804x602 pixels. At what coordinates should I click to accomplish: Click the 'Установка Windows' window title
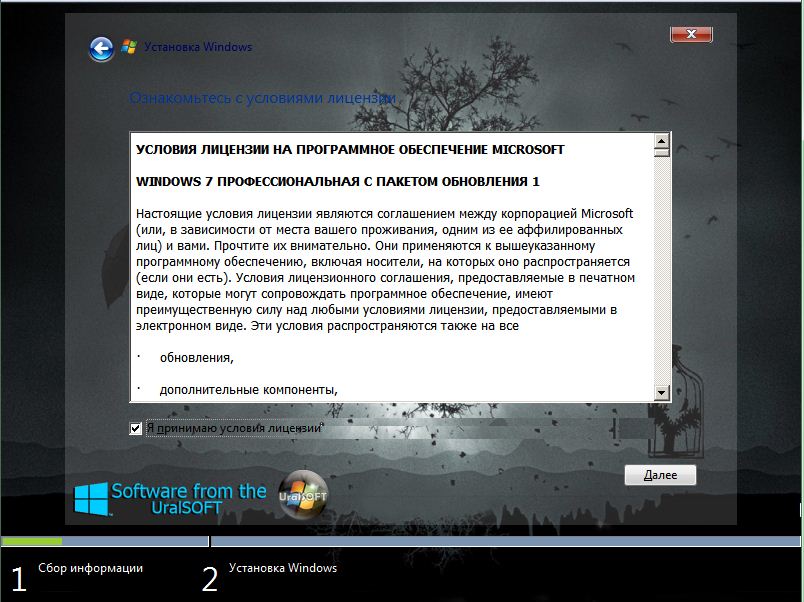[198, 47]
